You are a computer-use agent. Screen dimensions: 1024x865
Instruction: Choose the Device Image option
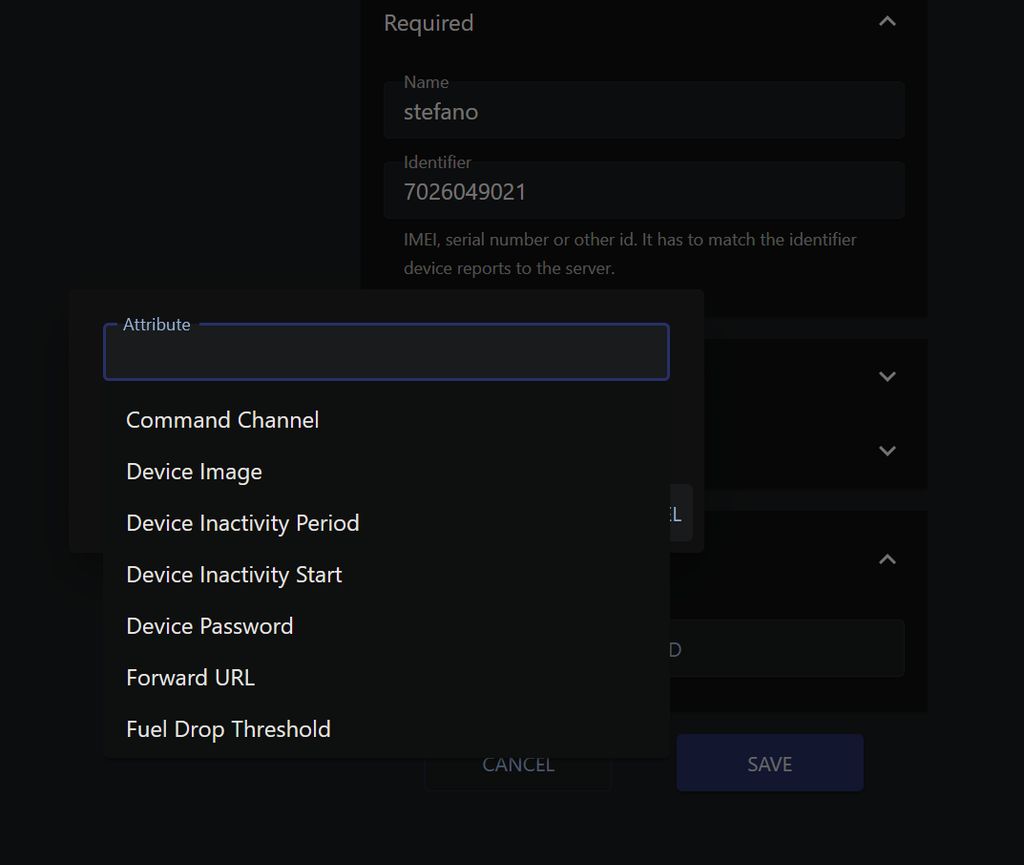(194, 472)
